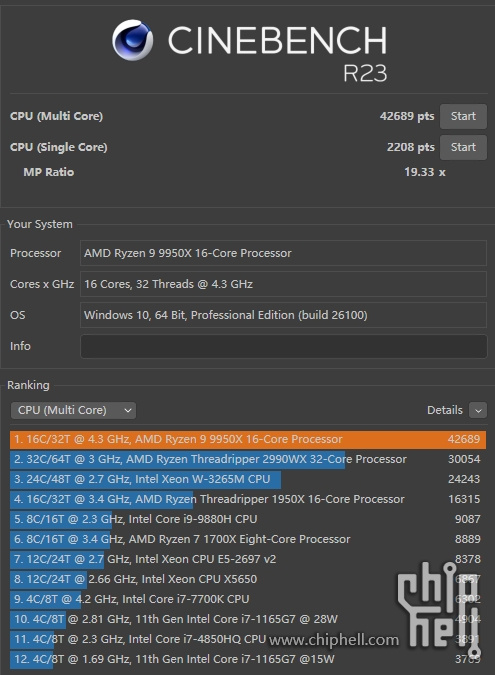Screen dimensions: 495x675
Task: Select ranking row 5 Intel Core i9-9880H
Action: (248, 519)
